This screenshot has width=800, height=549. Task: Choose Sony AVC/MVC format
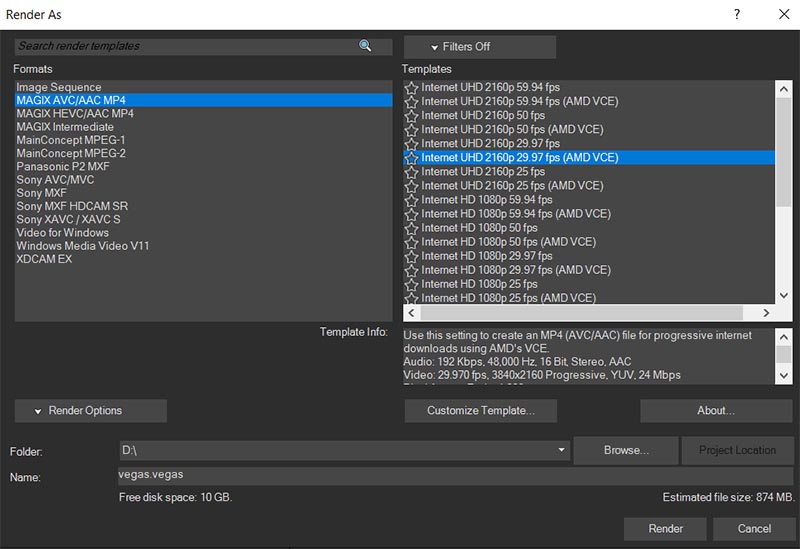(x=204, y=180)
